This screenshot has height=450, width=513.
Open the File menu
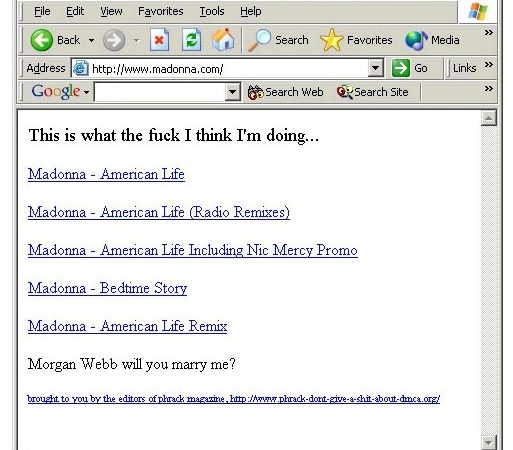42,11
